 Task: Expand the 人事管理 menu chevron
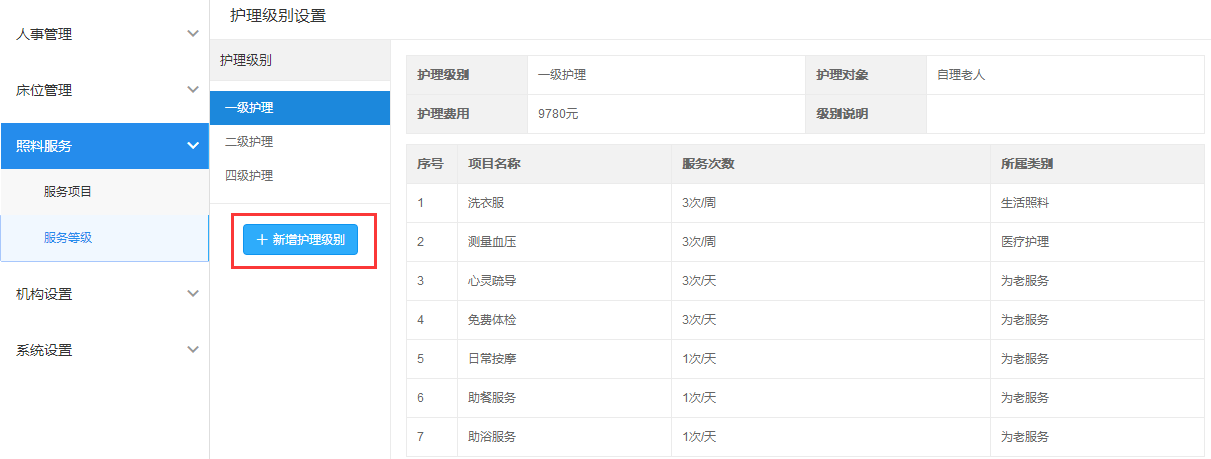tap(193, 34)
